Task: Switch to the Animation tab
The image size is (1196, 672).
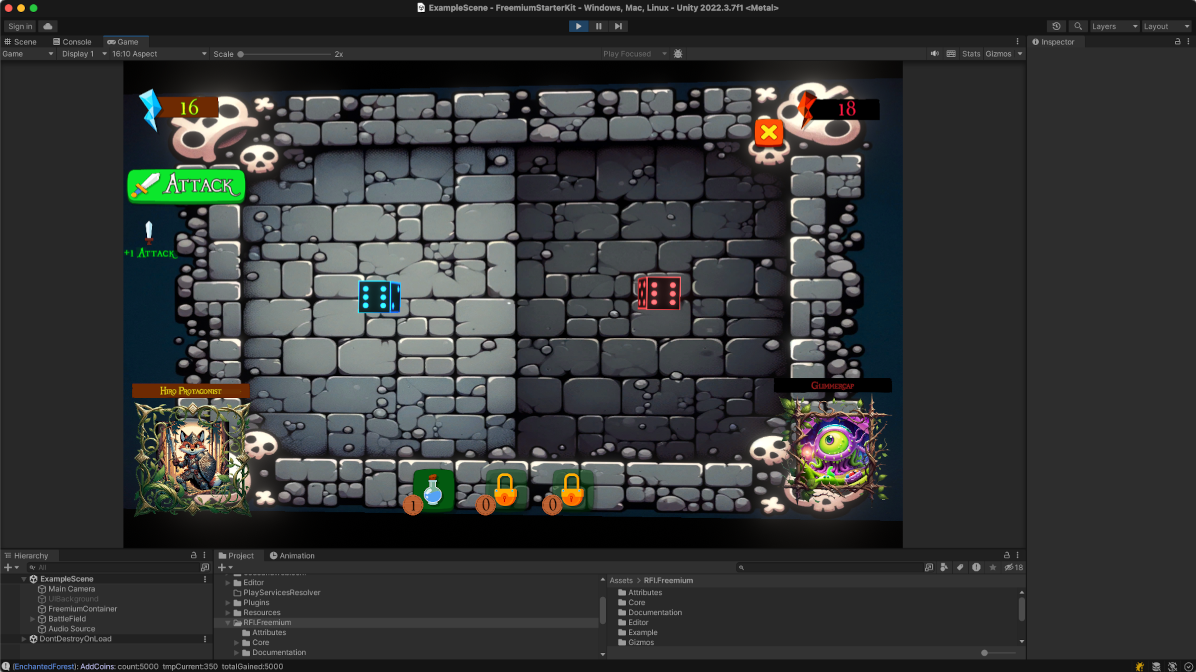Action: [x=296, y=556]
